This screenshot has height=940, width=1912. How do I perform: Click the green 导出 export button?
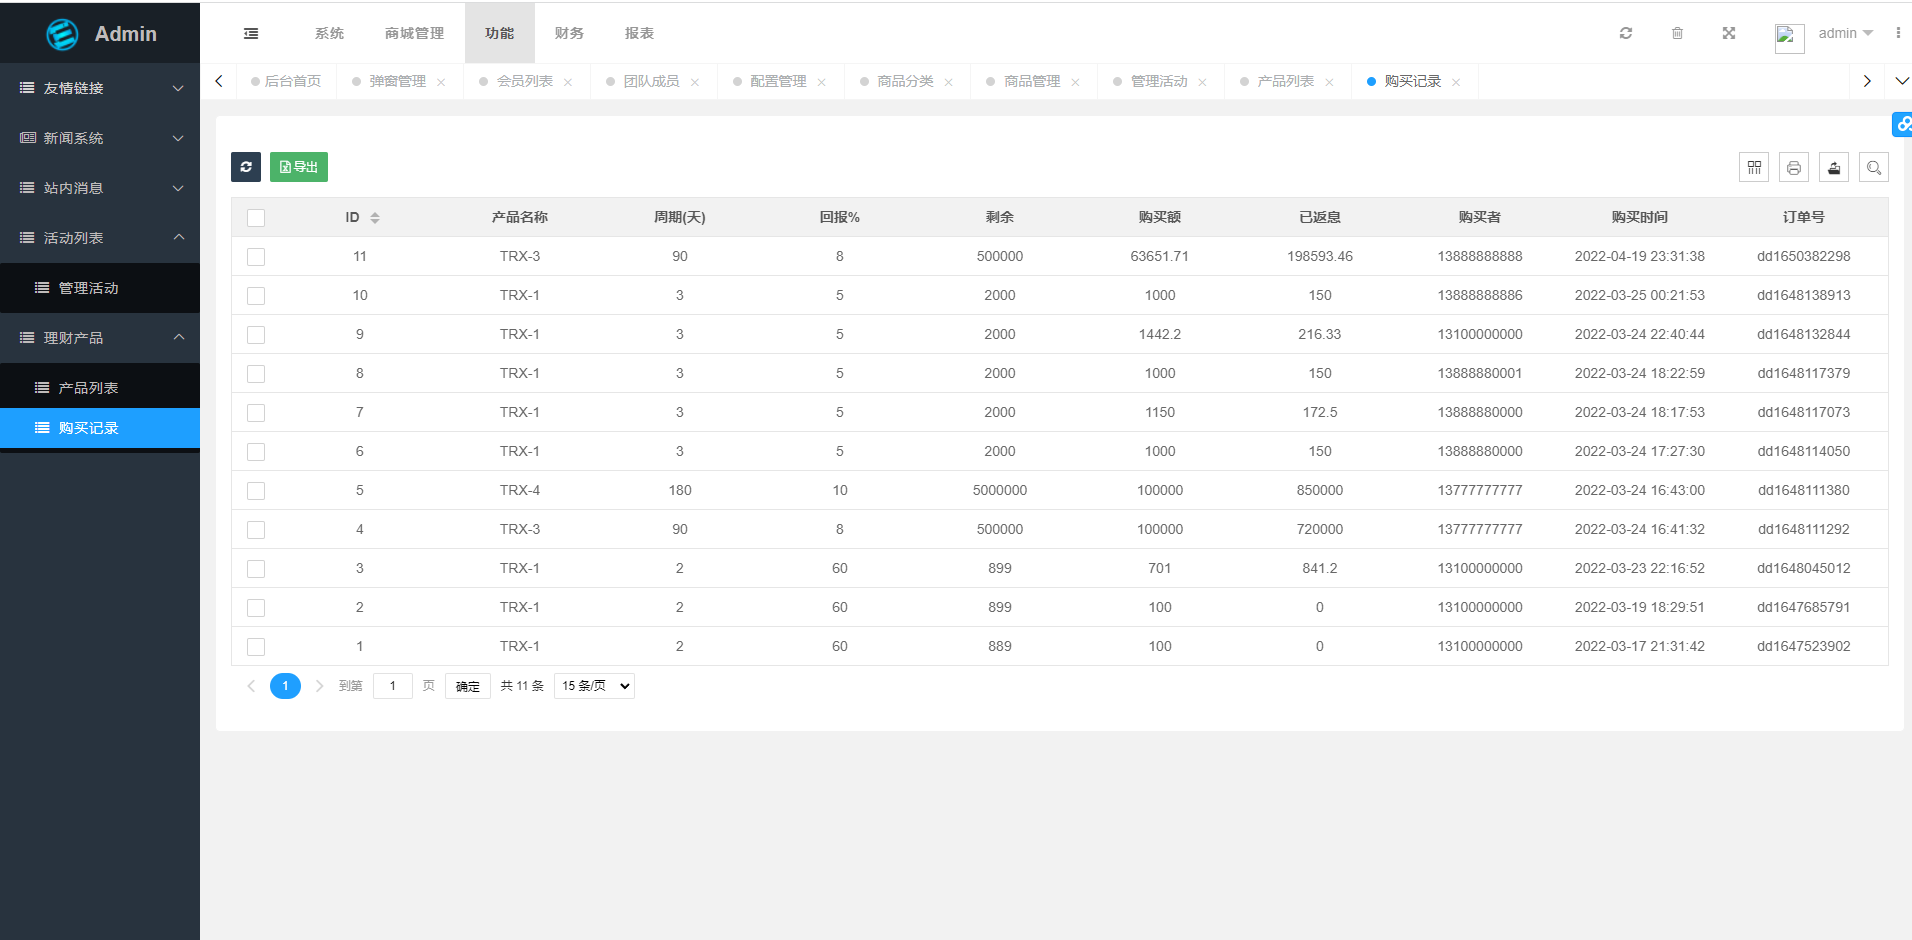coord(298,166)
